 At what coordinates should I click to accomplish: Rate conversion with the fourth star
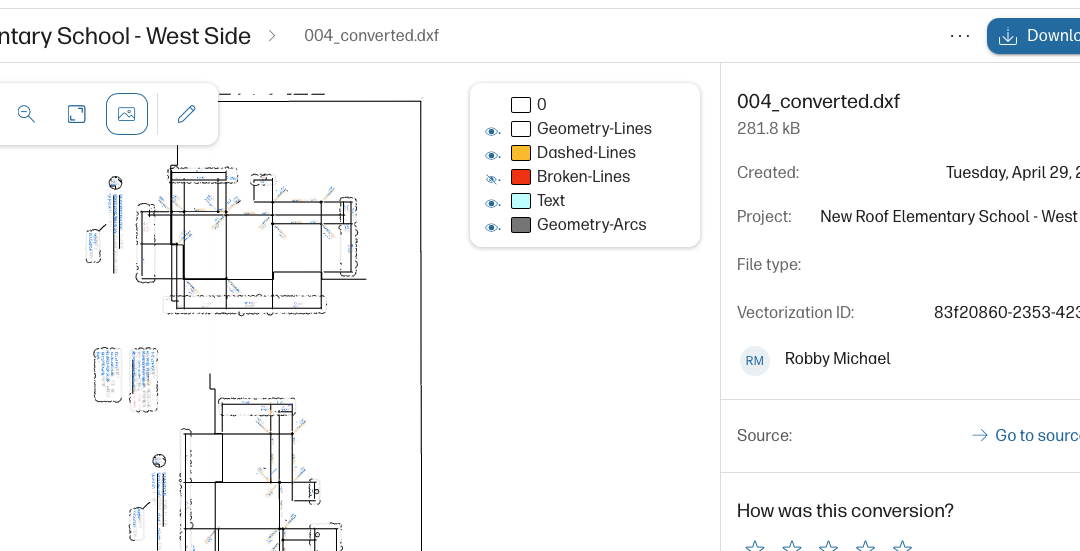click(865, 548)
